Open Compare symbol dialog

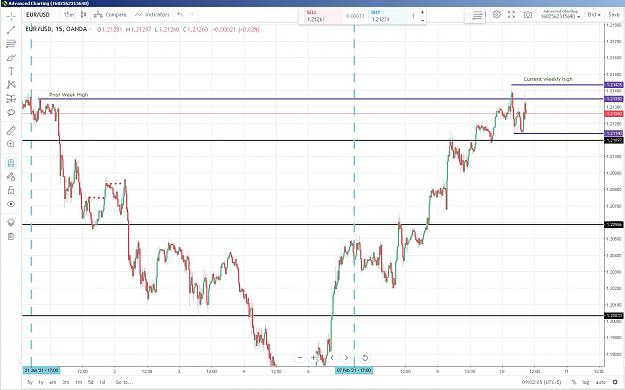tap(110, 15)
